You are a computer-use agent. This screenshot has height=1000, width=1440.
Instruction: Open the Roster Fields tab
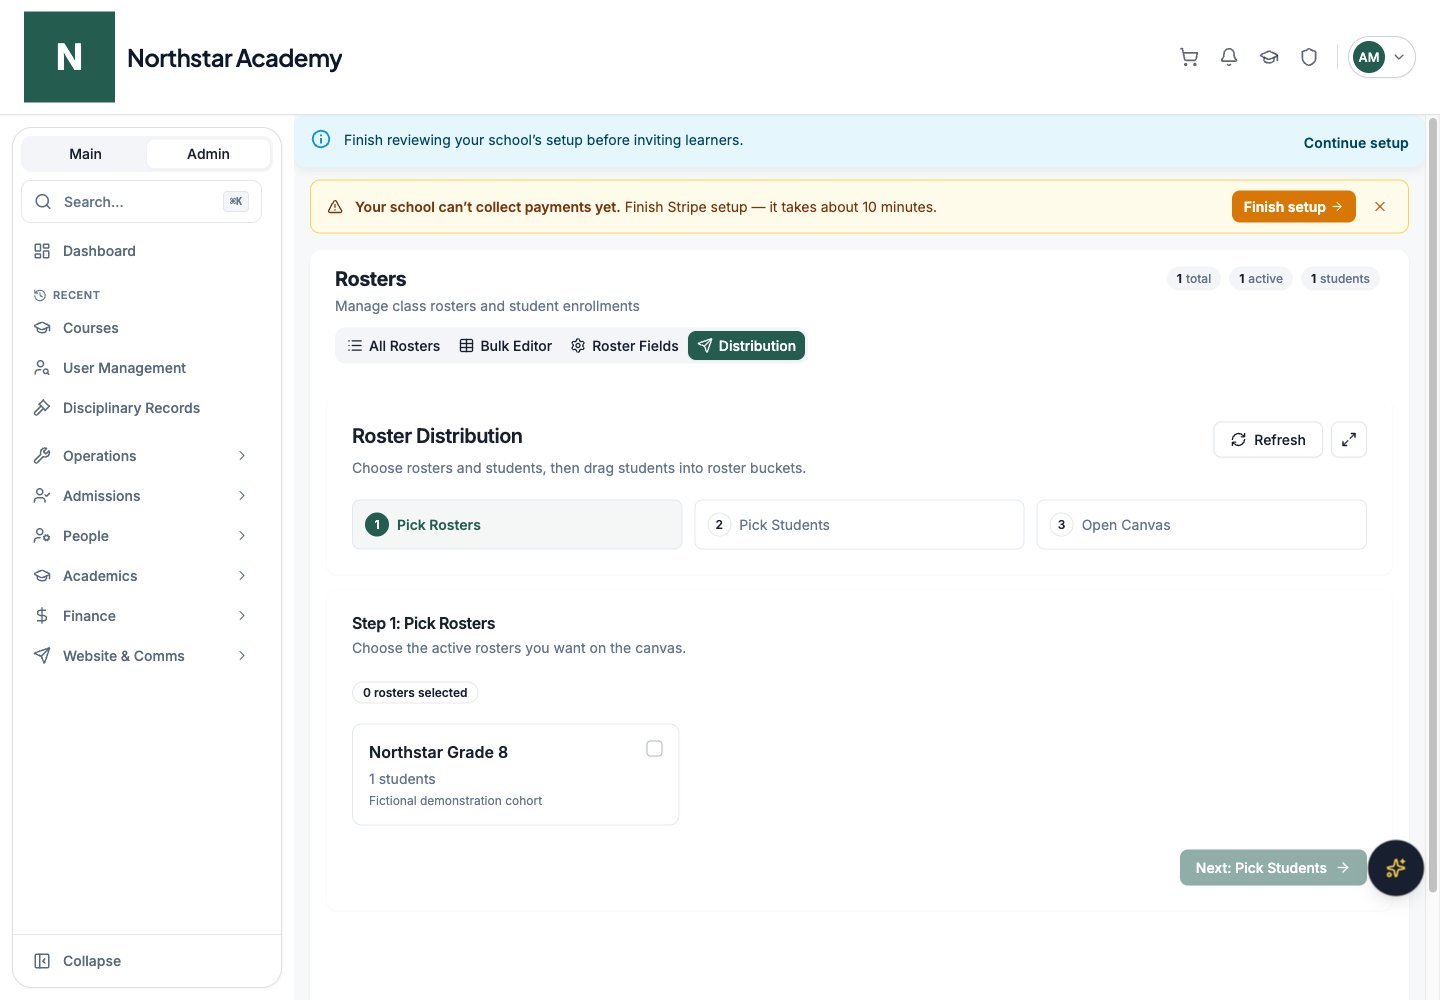[x=625, y=346]
